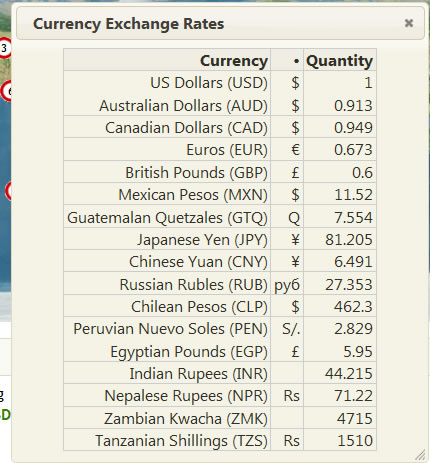
Task: Click the Currency Exchange Rates title bar
Action: pyautogui.click(x=221, y=23)
